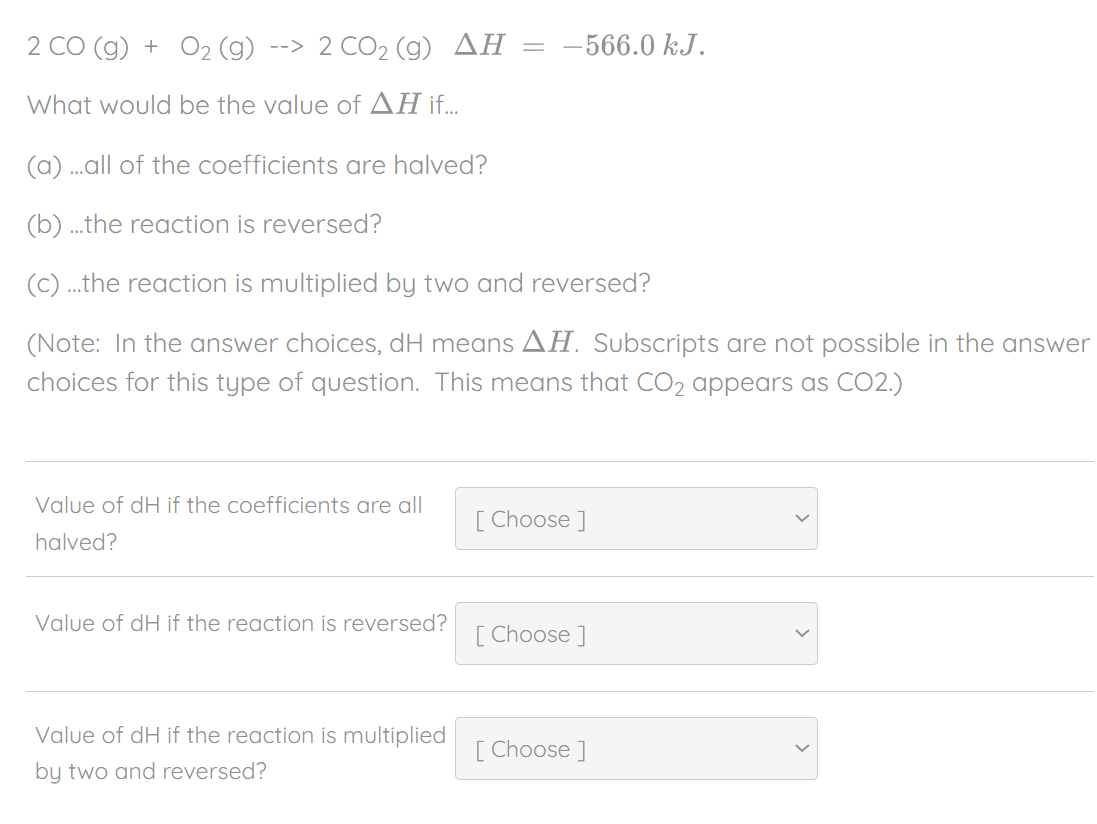Select the first [ Choose ] placeholder text

click(529, 518)
